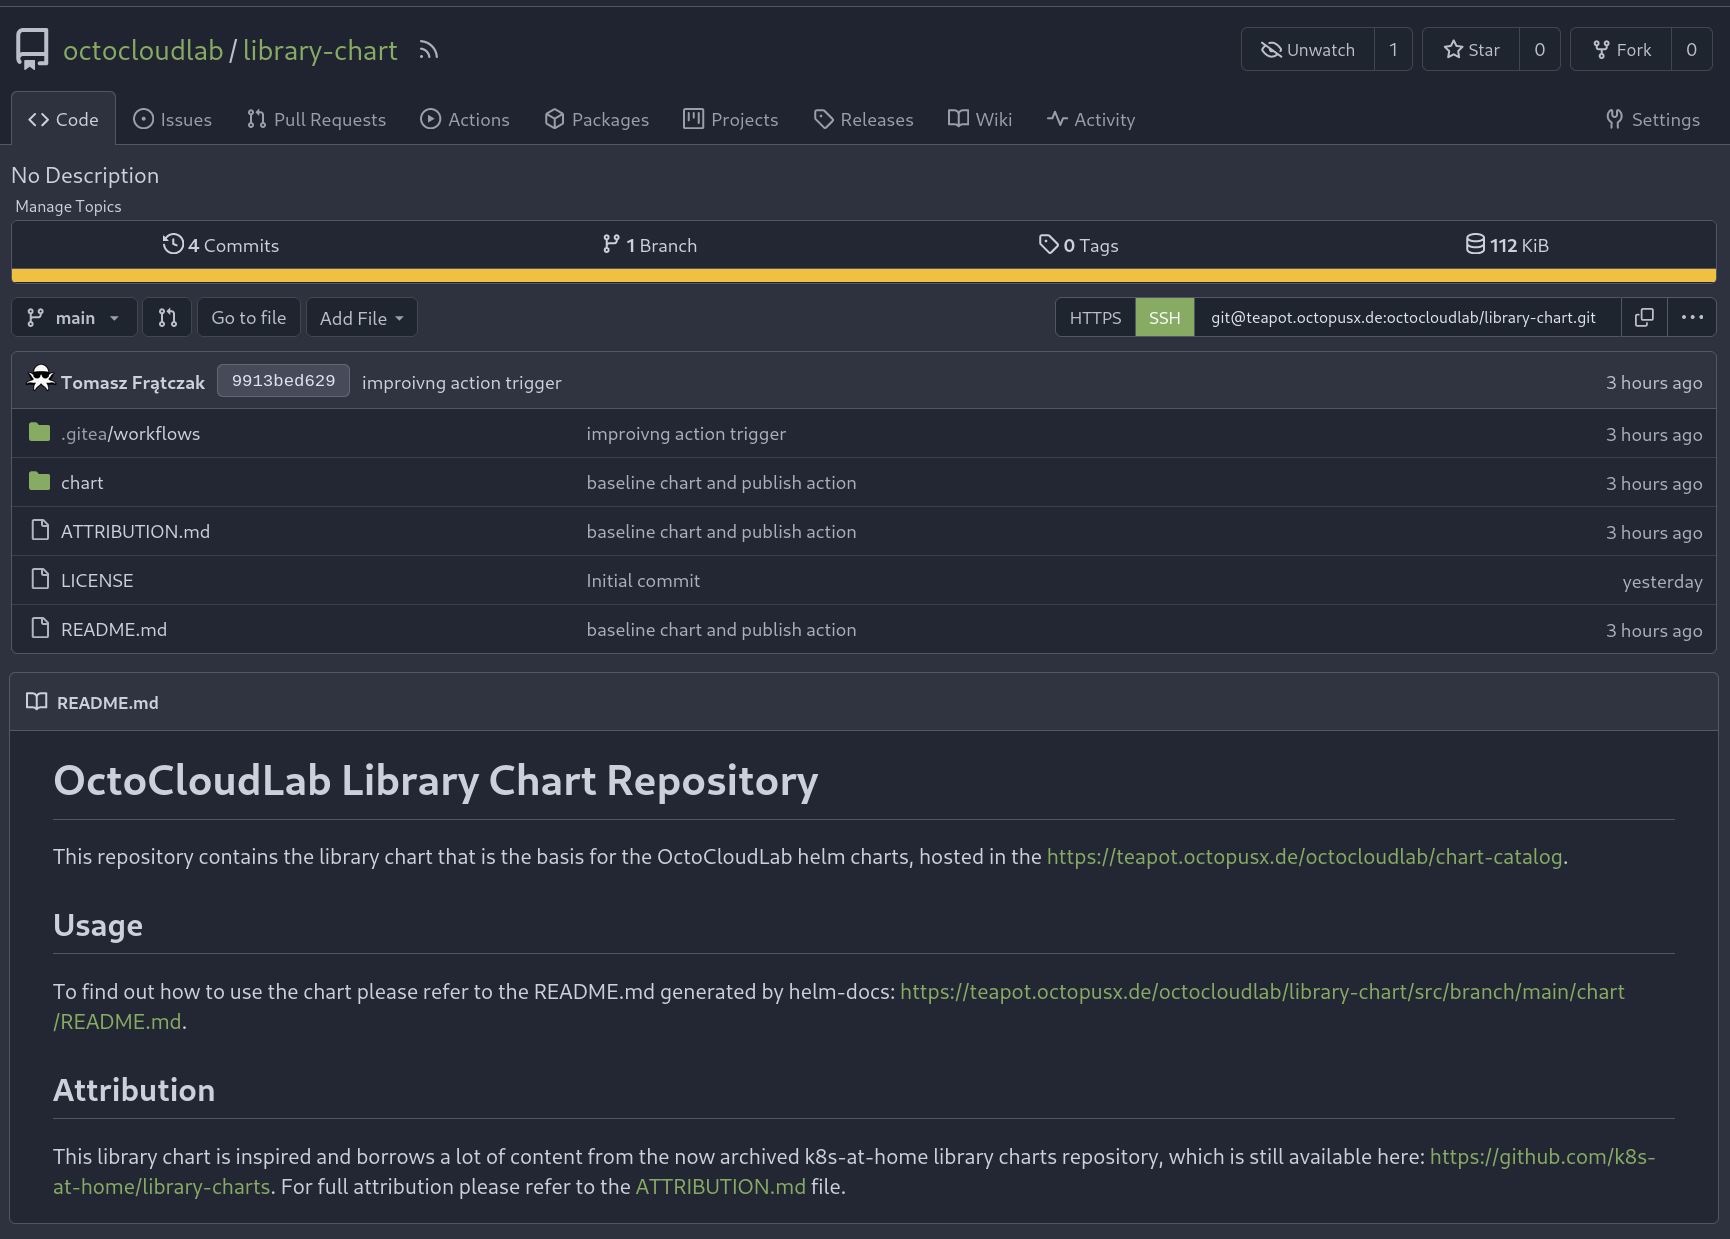Open the Wiki tab
1730x1239 pixels.
(x=980, y=119)
